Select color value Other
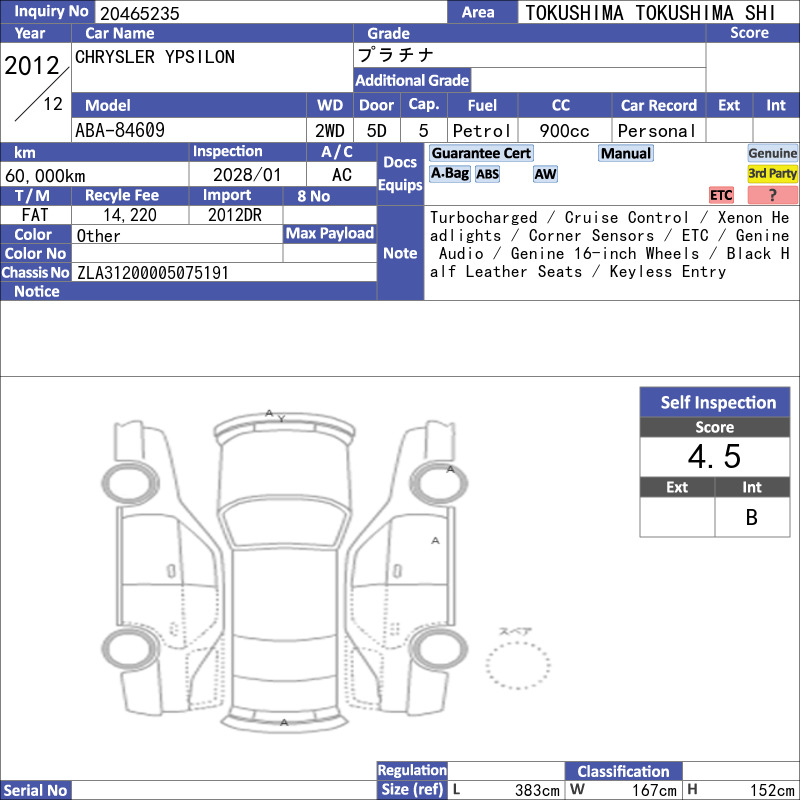The width and height of the screenshot is (800, 800). 98,235
